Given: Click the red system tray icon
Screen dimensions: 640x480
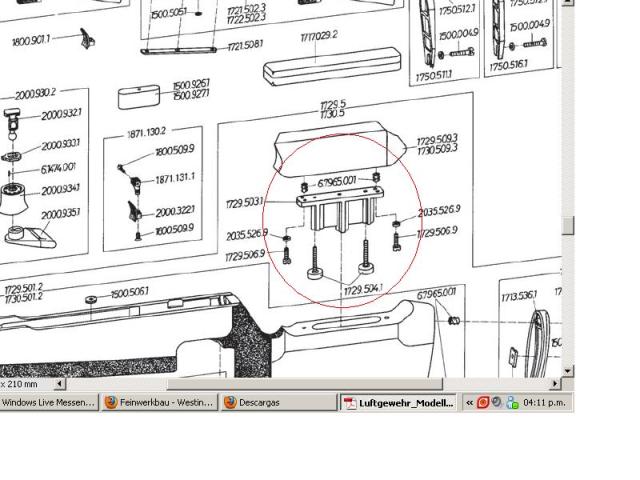Looking at the screenshot, I should pyautogui.click(x=483, y=403).
